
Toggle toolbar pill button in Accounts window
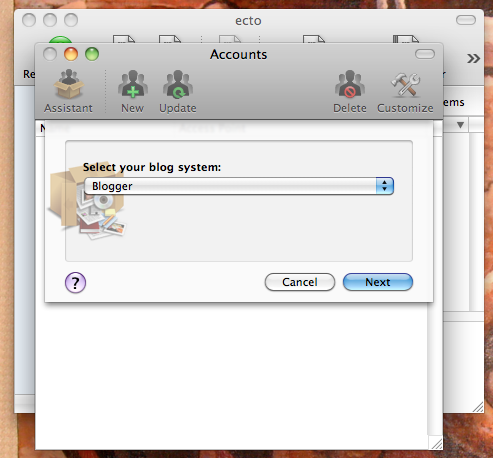(x=425, y=54)
